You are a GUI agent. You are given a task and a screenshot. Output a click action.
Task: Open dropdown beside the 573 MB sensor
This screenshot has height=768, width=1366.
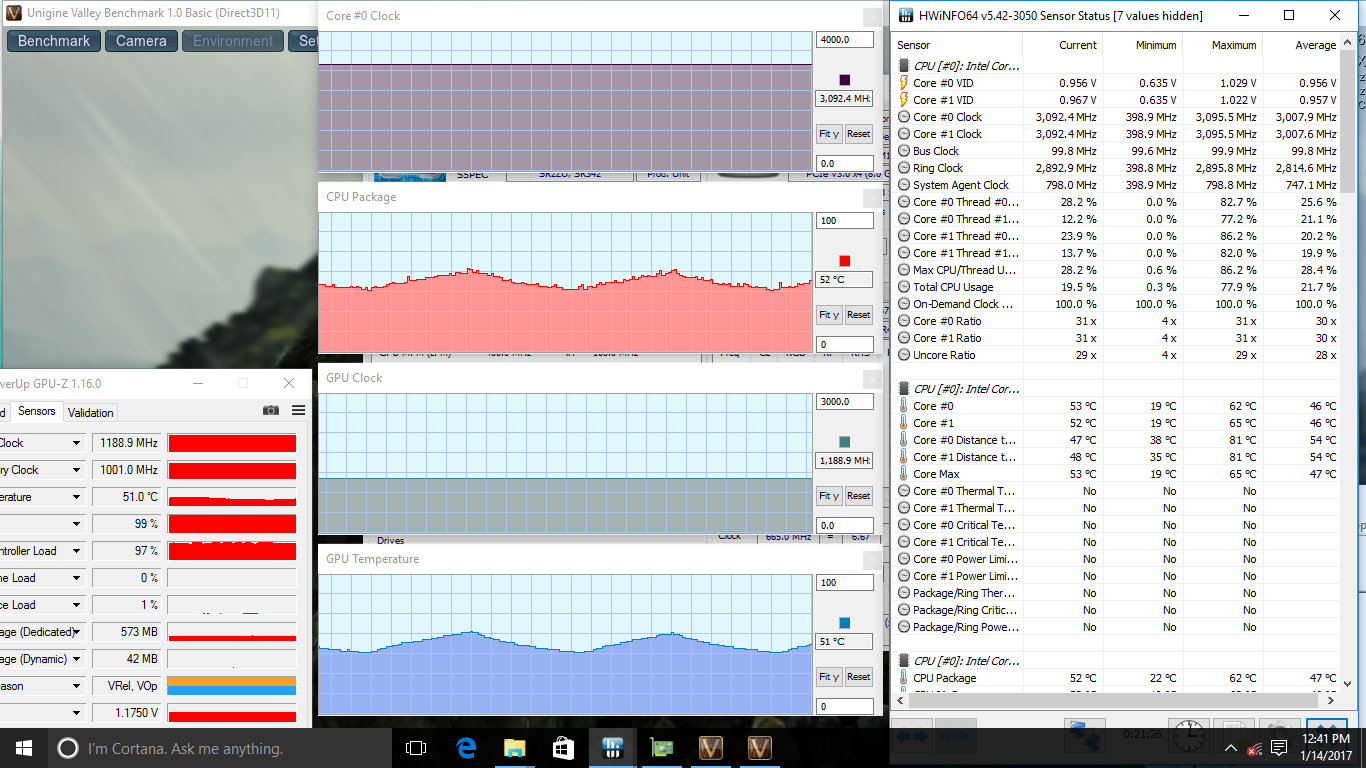click(76, 632)
